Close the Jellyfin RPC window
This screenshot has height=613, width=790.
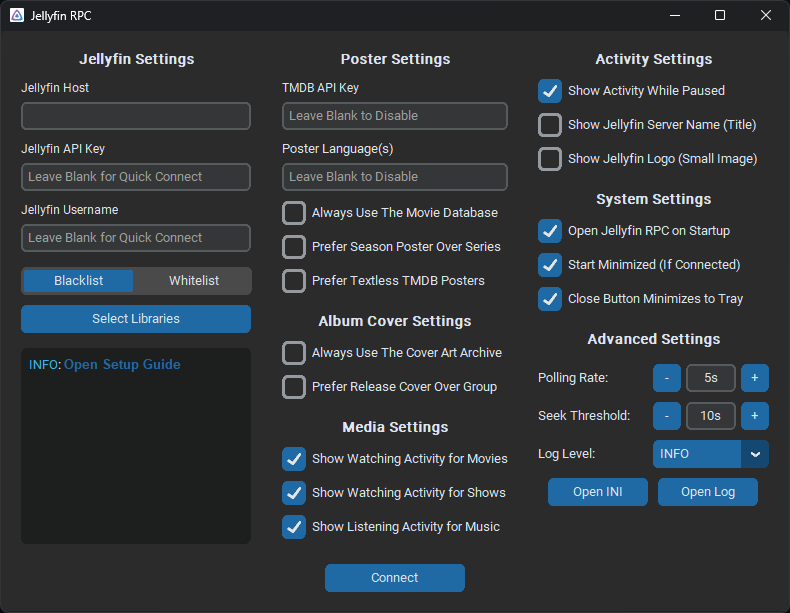pos(766,16)
